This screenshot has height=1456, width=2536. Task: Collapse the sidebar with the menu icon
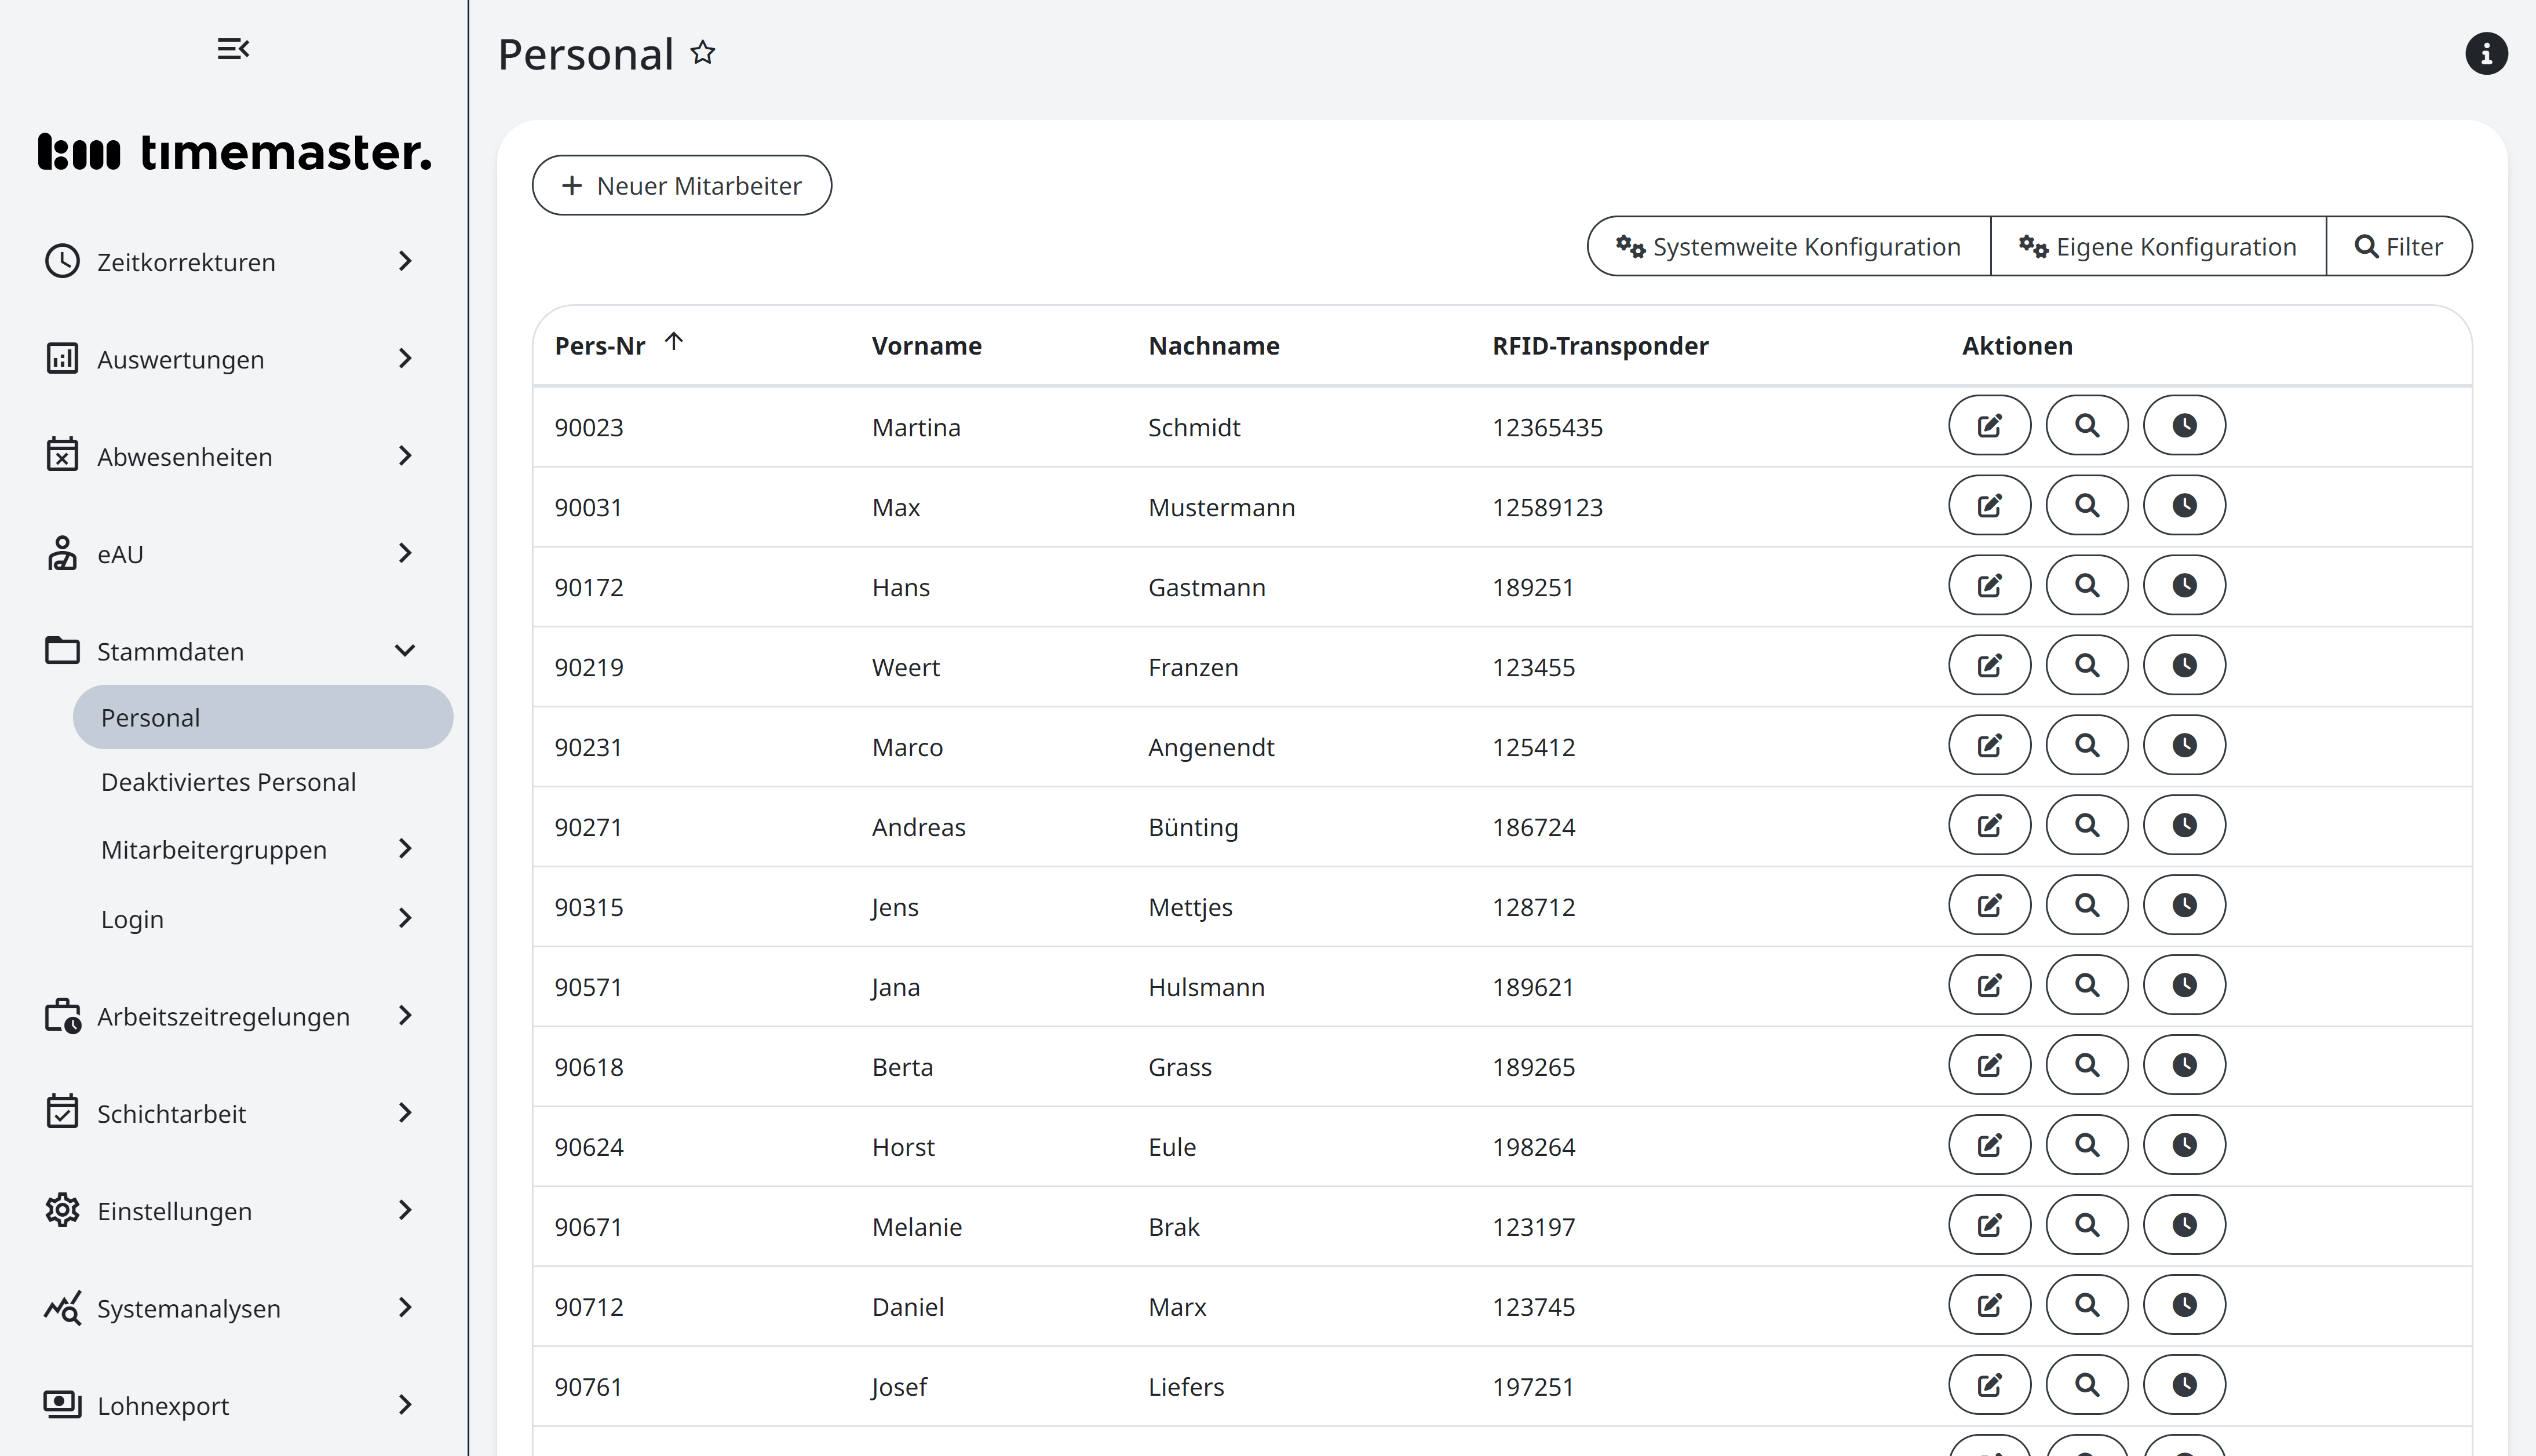tap(233, 49)
